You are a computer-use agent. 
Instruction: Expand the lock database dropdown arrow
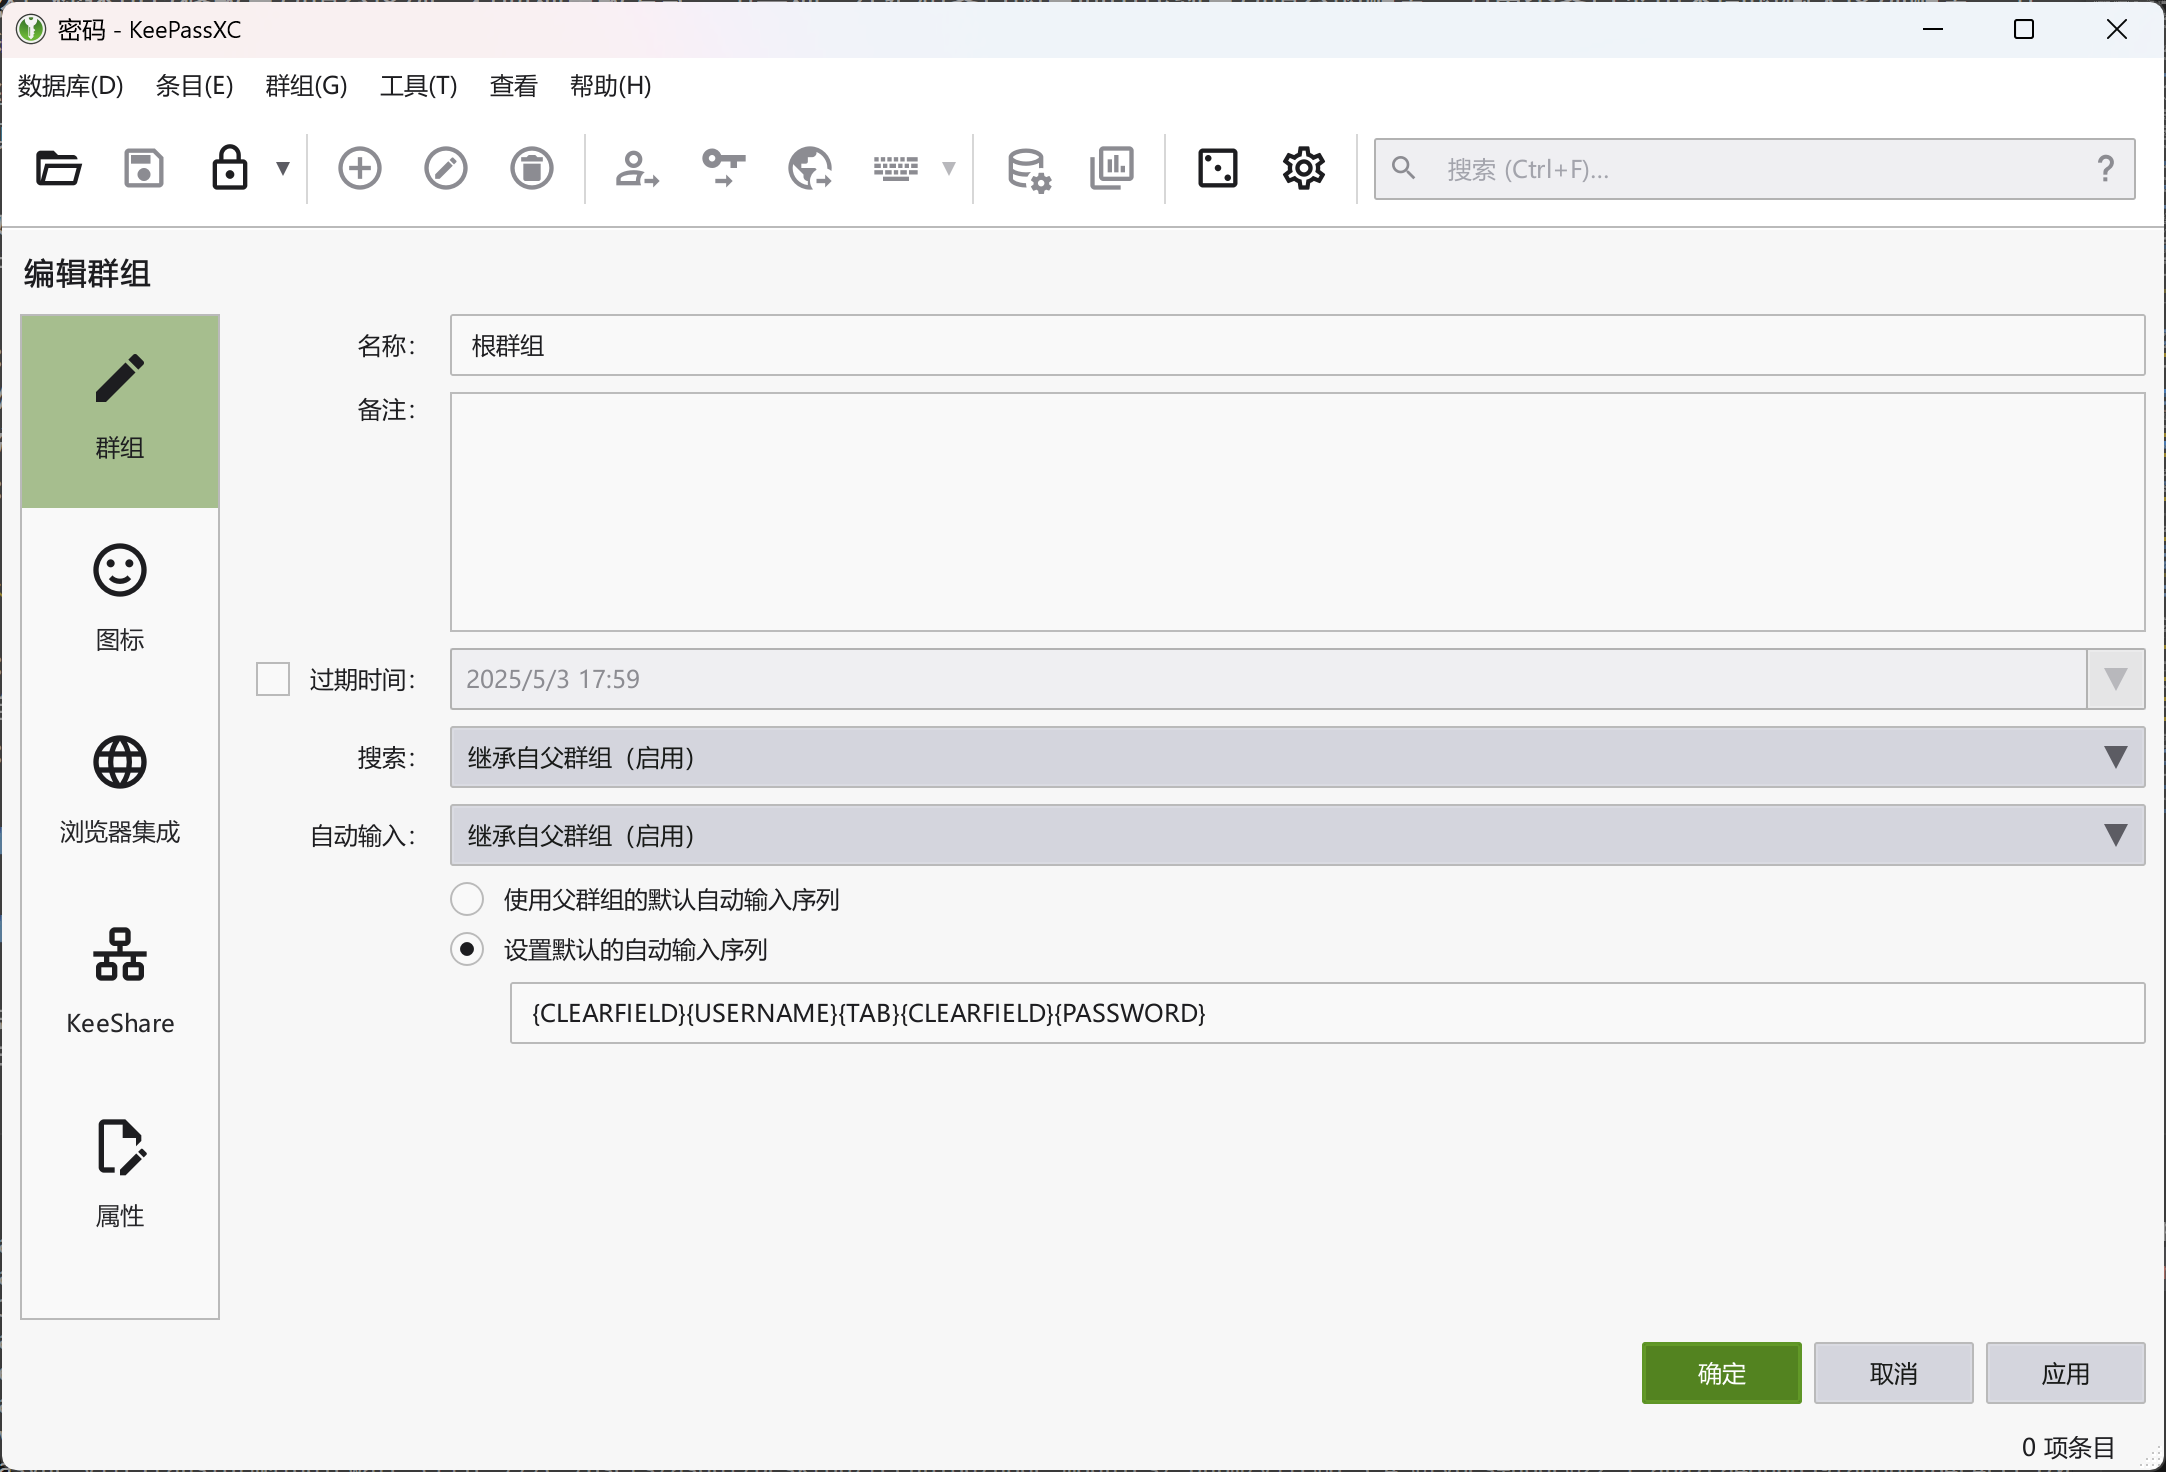(283, 168)
